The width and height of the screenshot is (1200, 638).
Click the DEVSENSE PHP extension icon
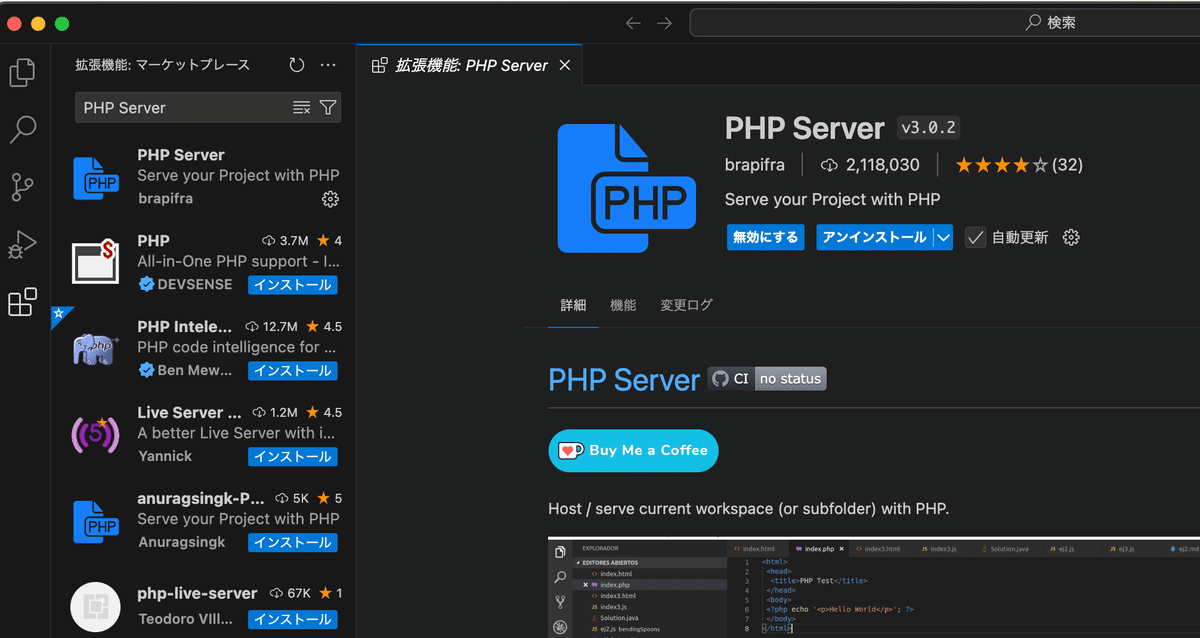tap(95, 263)
